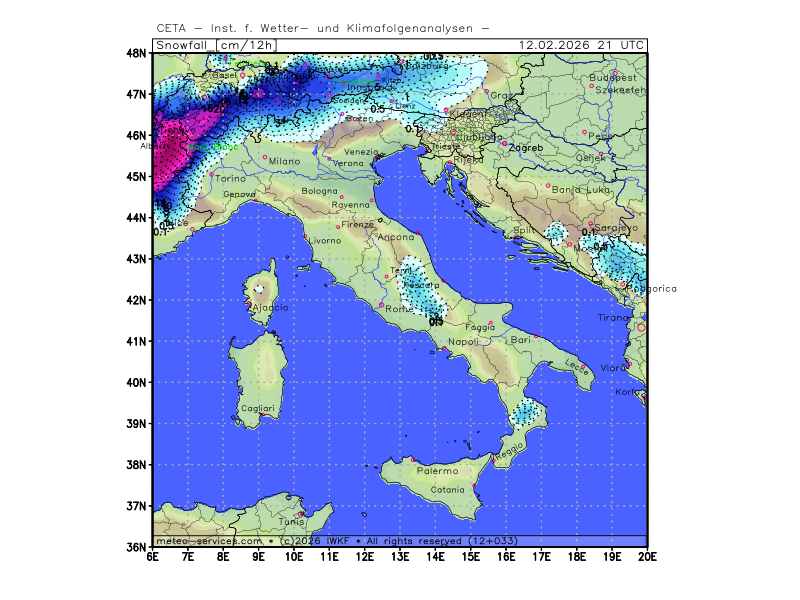Select the Cagliari label on Sardinia
The height and width of the screenshot is (600, 800).
(258, 409)
